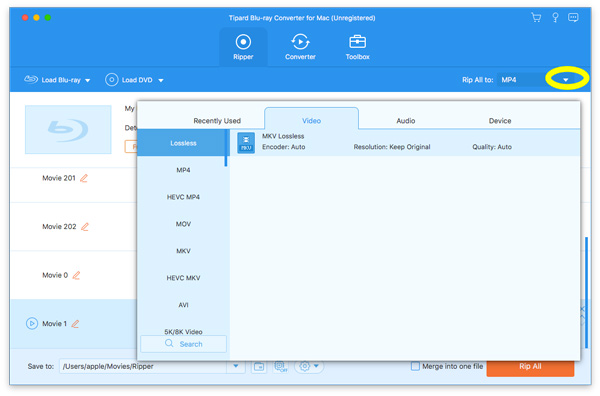600x396 pixels.
Task: Toggle Merge into one file checkbox
Action: point(415,366)
